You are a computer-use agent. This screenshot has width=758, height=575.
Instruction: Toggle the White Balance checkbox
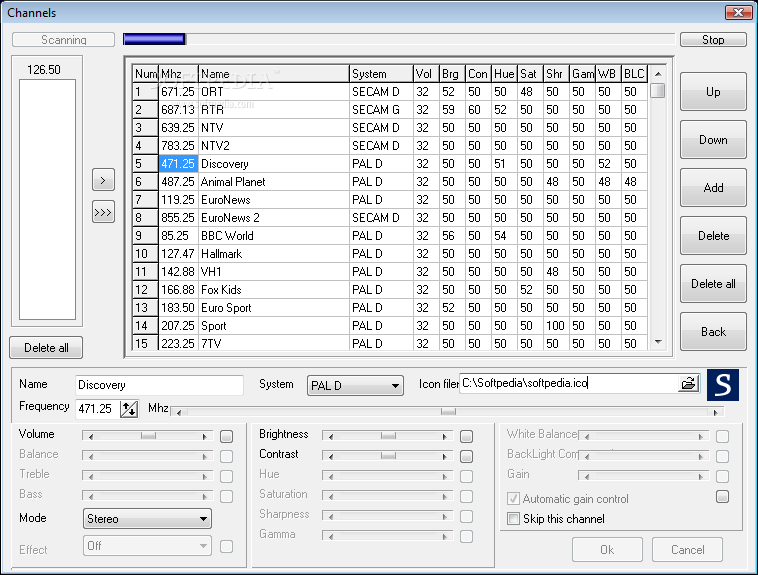(722, 437)
